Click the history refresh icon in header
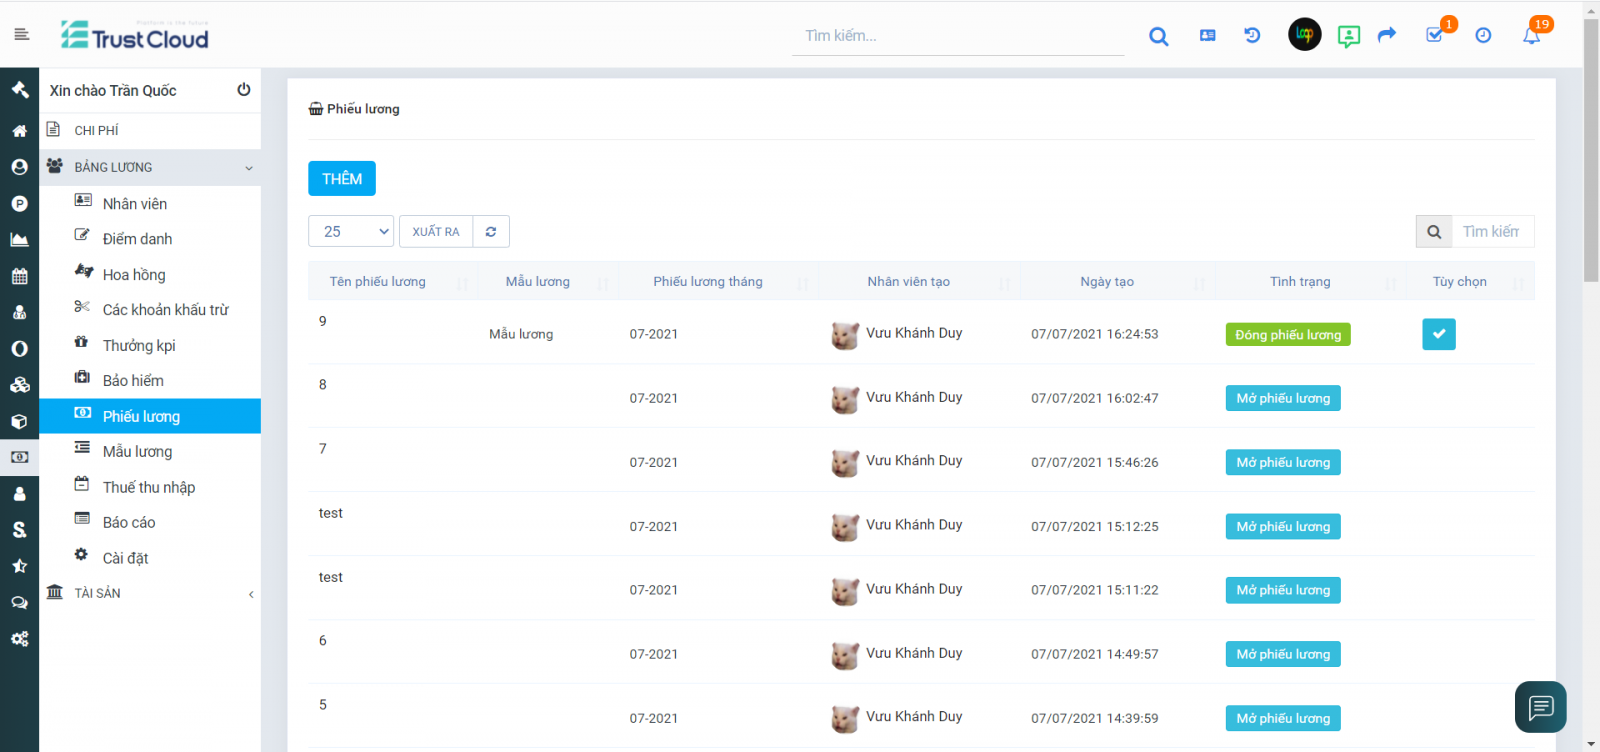 1252,35
